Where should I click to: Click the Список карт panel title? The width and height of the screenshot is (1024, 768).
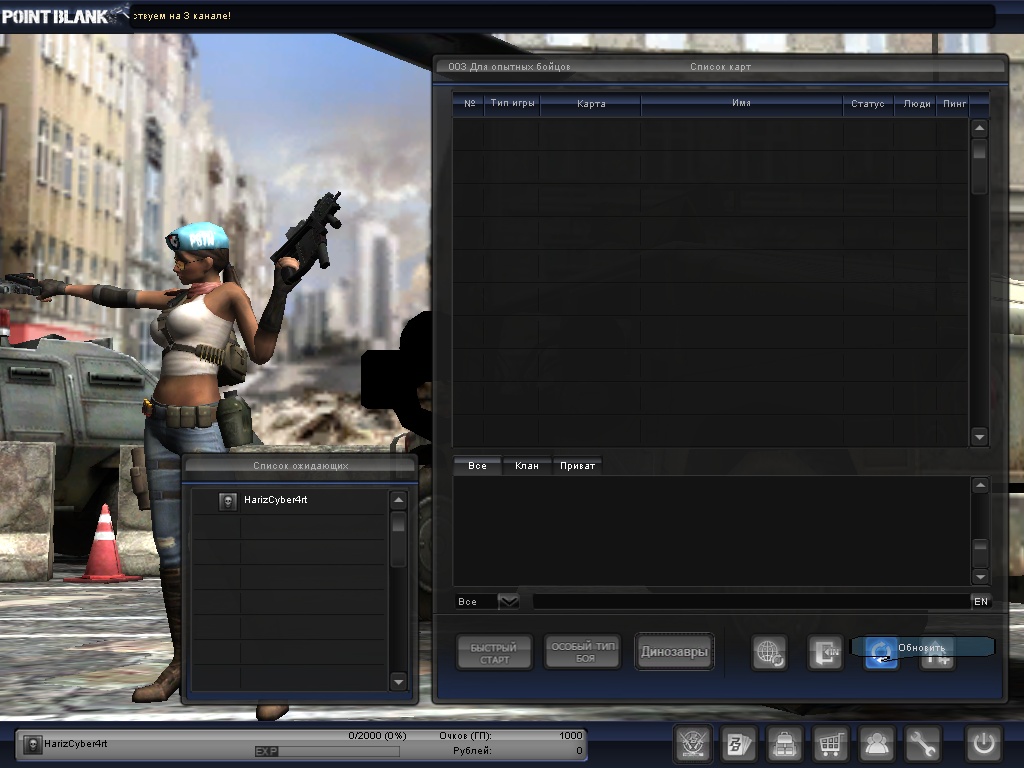[720, 67]
